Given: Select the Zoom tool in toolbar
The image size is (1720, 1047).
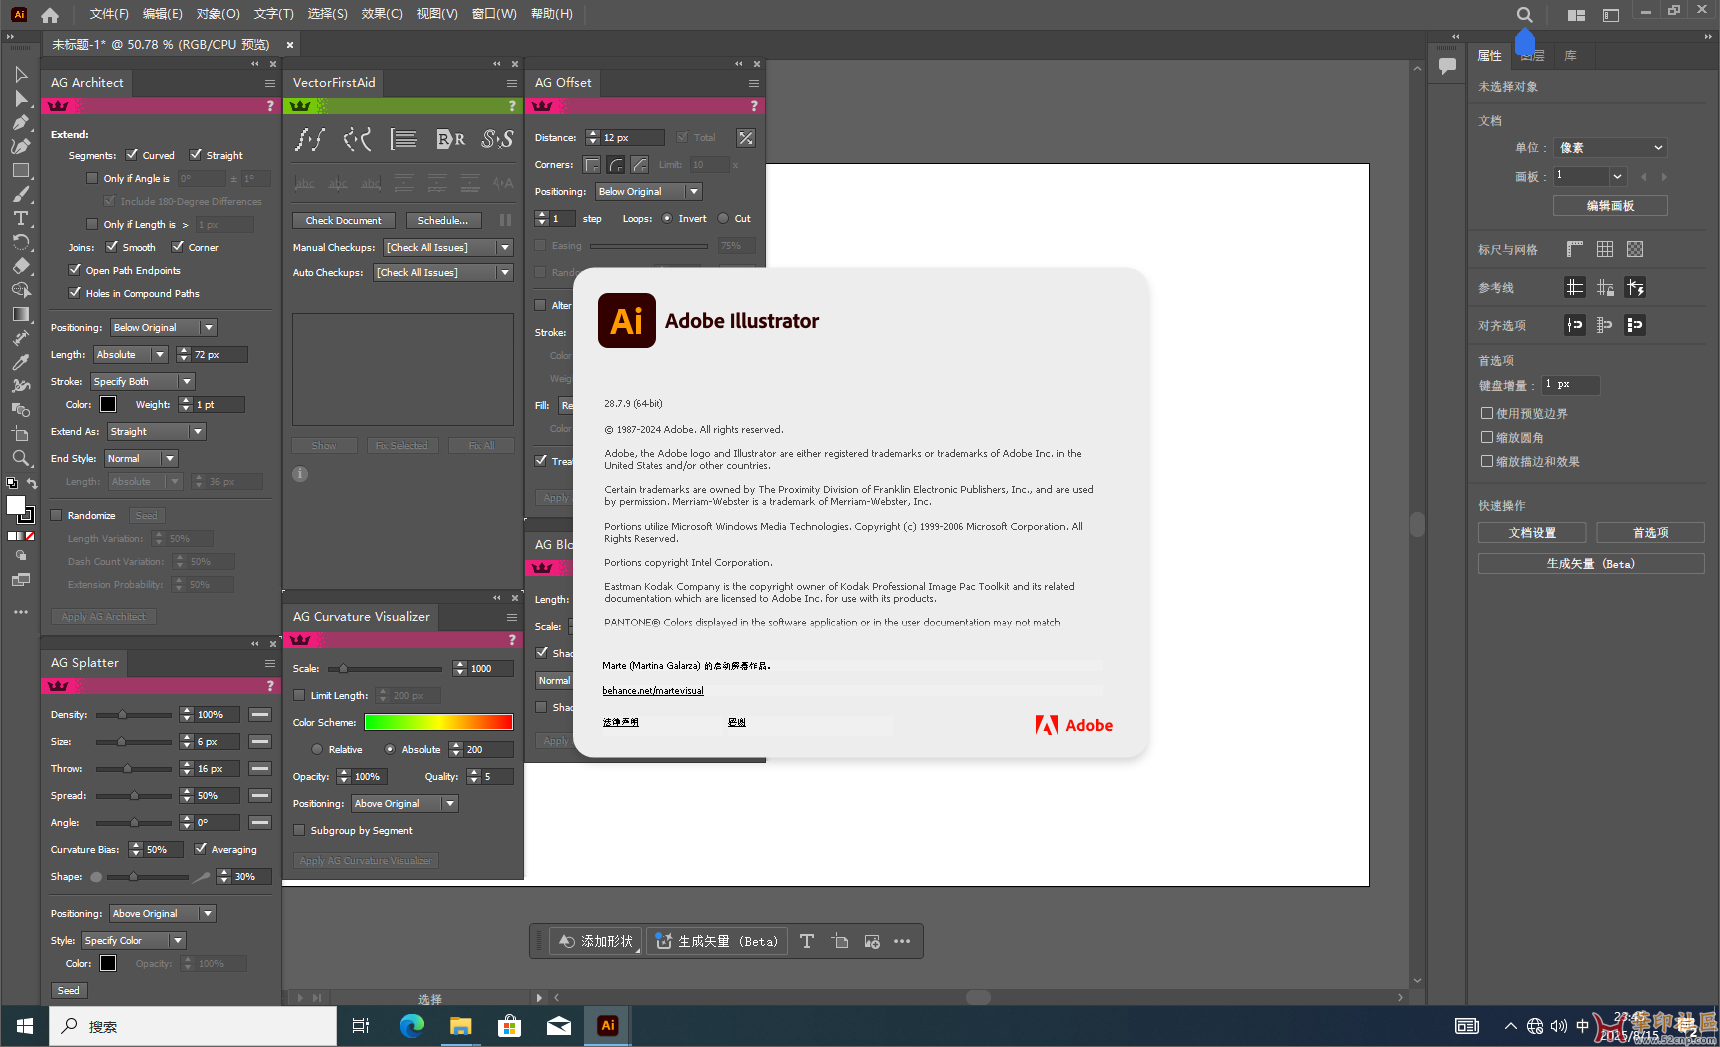Looking at the screenshot, I should [20, 458].
